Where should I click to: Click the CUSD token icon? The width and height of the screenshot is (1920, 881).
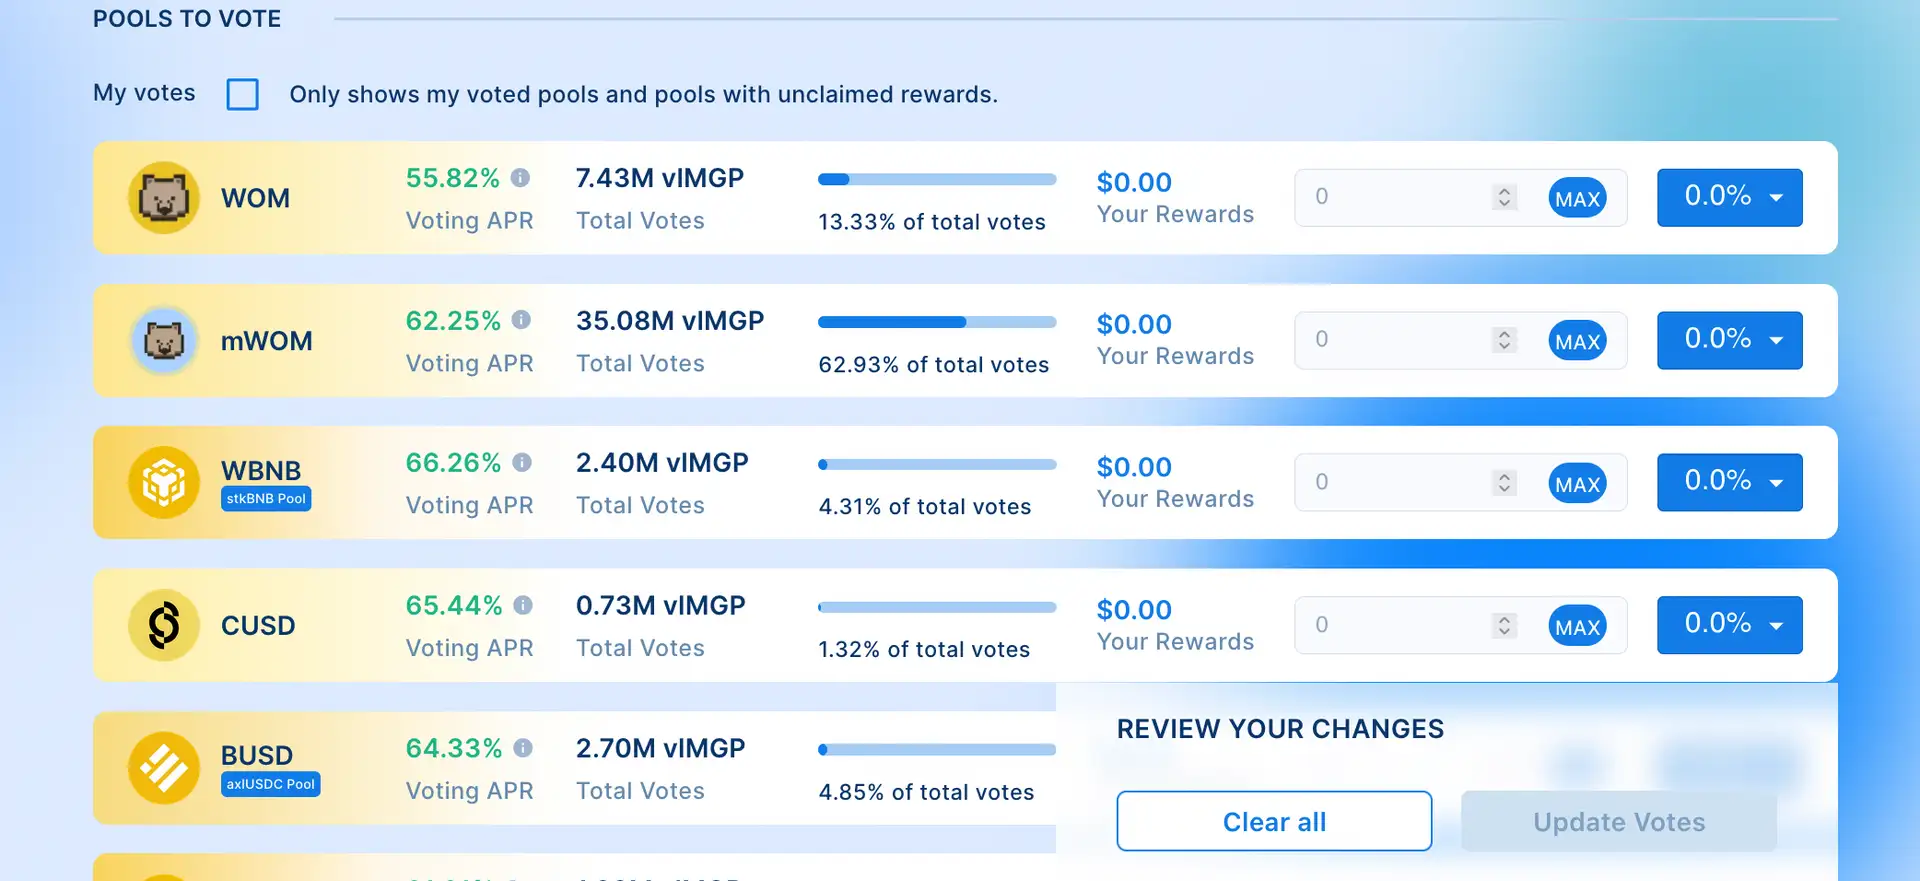164,625
